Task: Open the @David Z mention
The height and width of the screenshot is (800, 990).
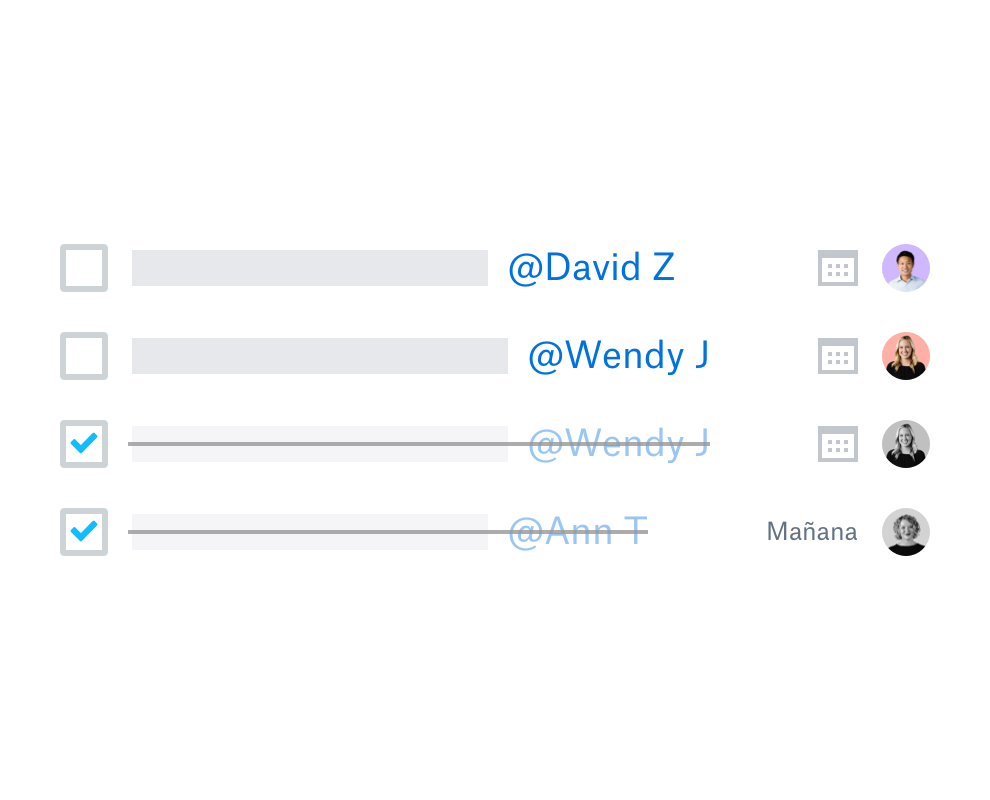Action: [592, 268]
